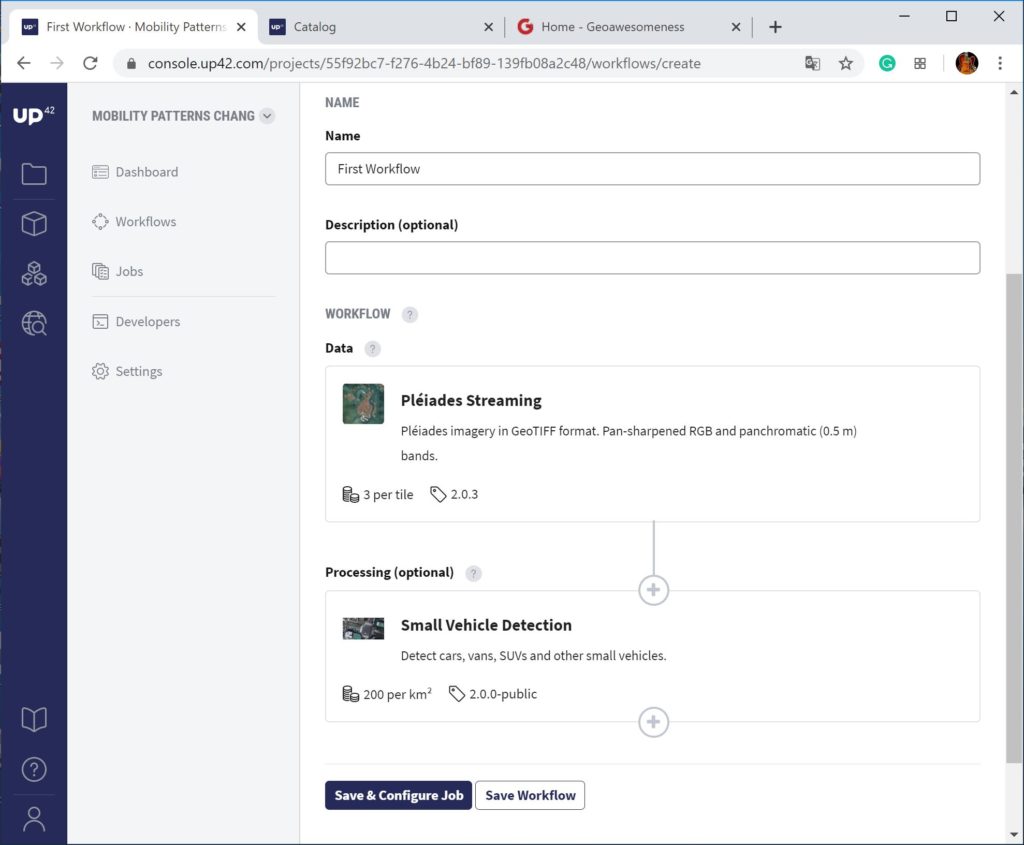Screen dimensions: 1024x845
Task: Click the scrollbar down arrow
Action: pos(1014,834)
